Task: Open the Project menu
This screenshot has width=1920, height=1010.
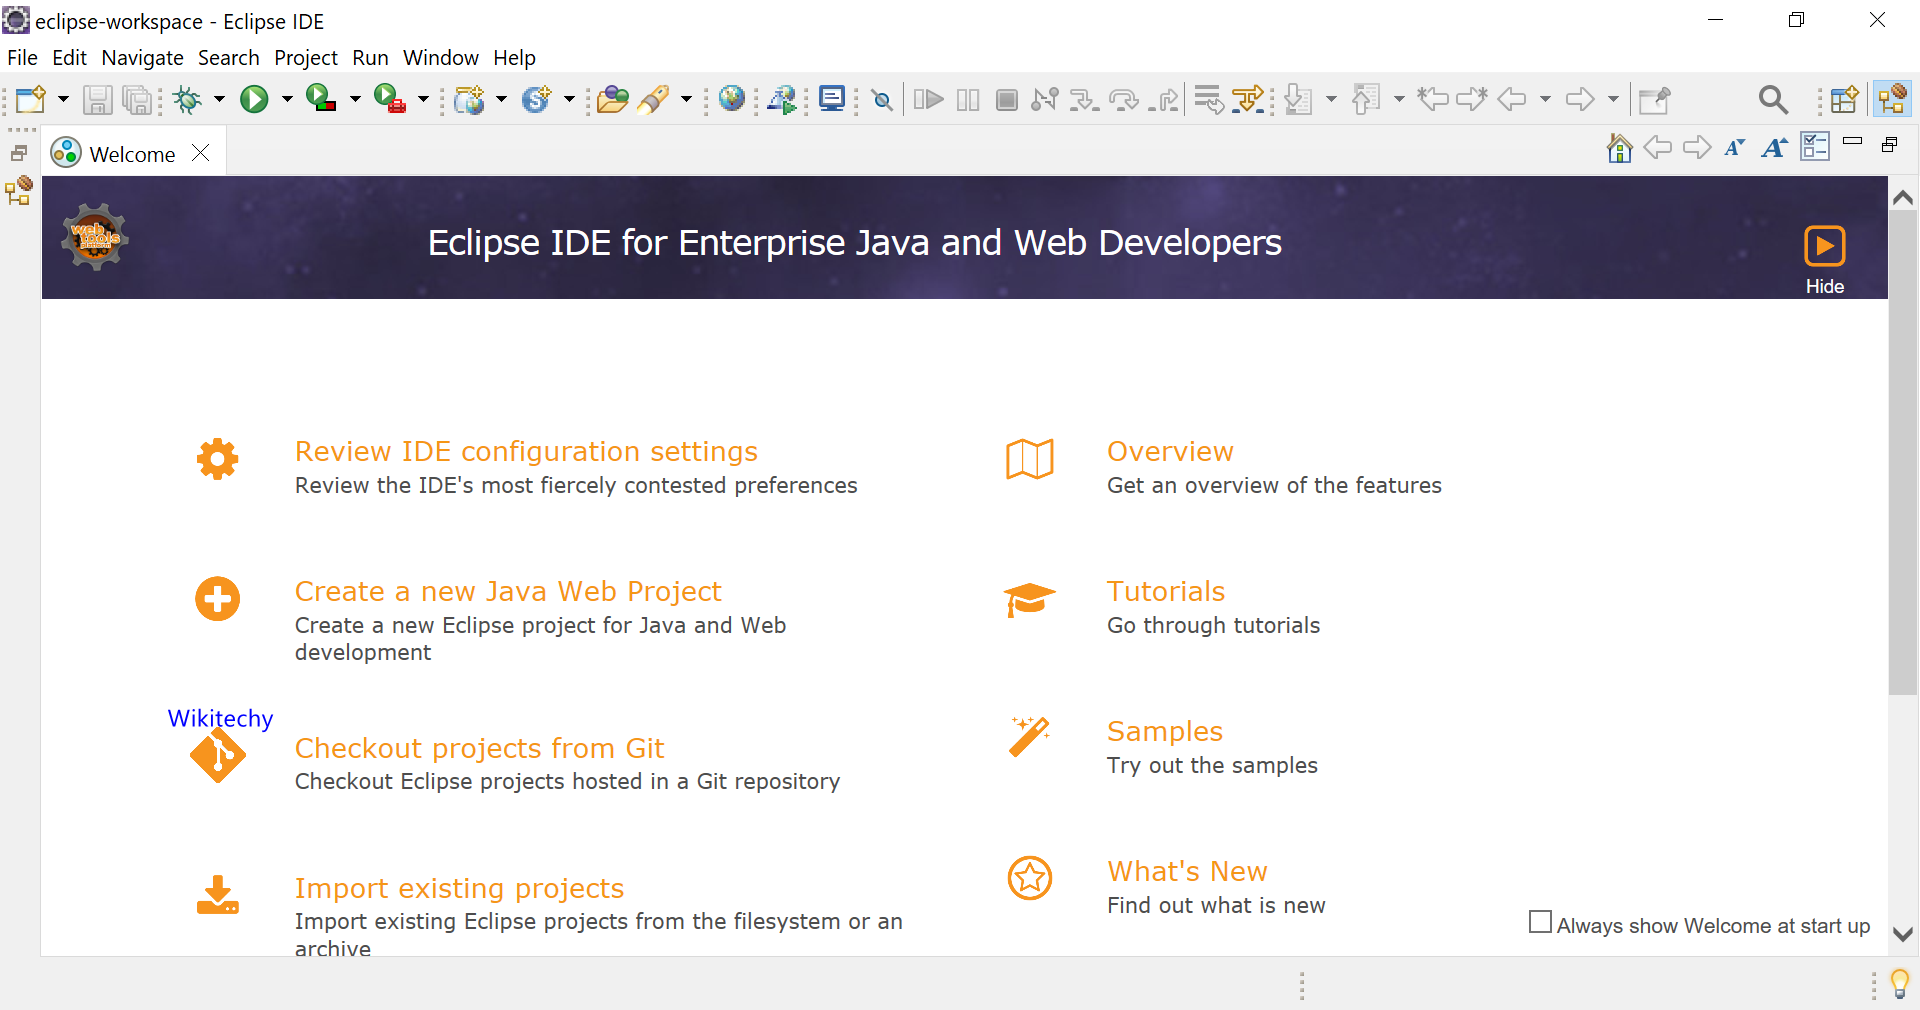Action: 305,58
